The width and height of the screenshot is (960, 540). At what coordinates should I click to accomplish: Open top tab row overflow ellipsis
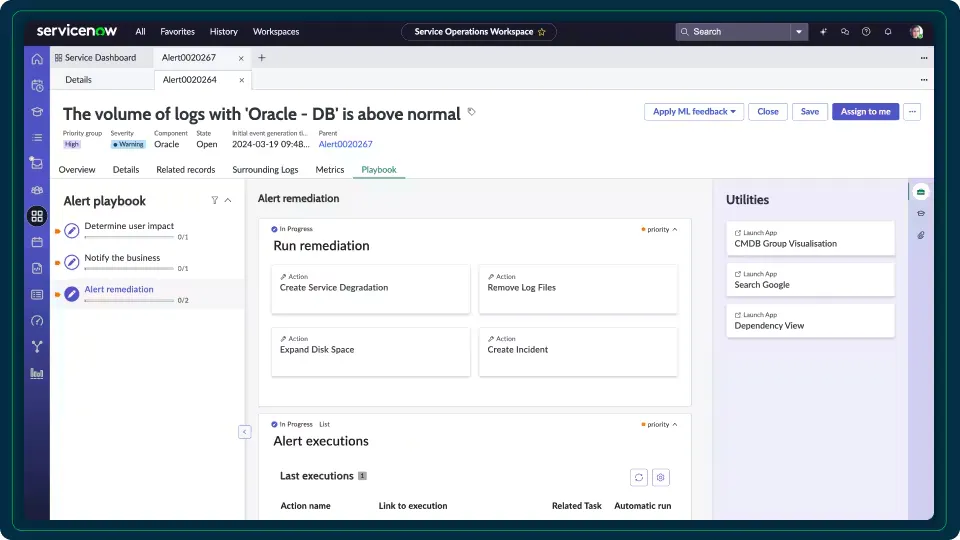click(x=924, y=58)
